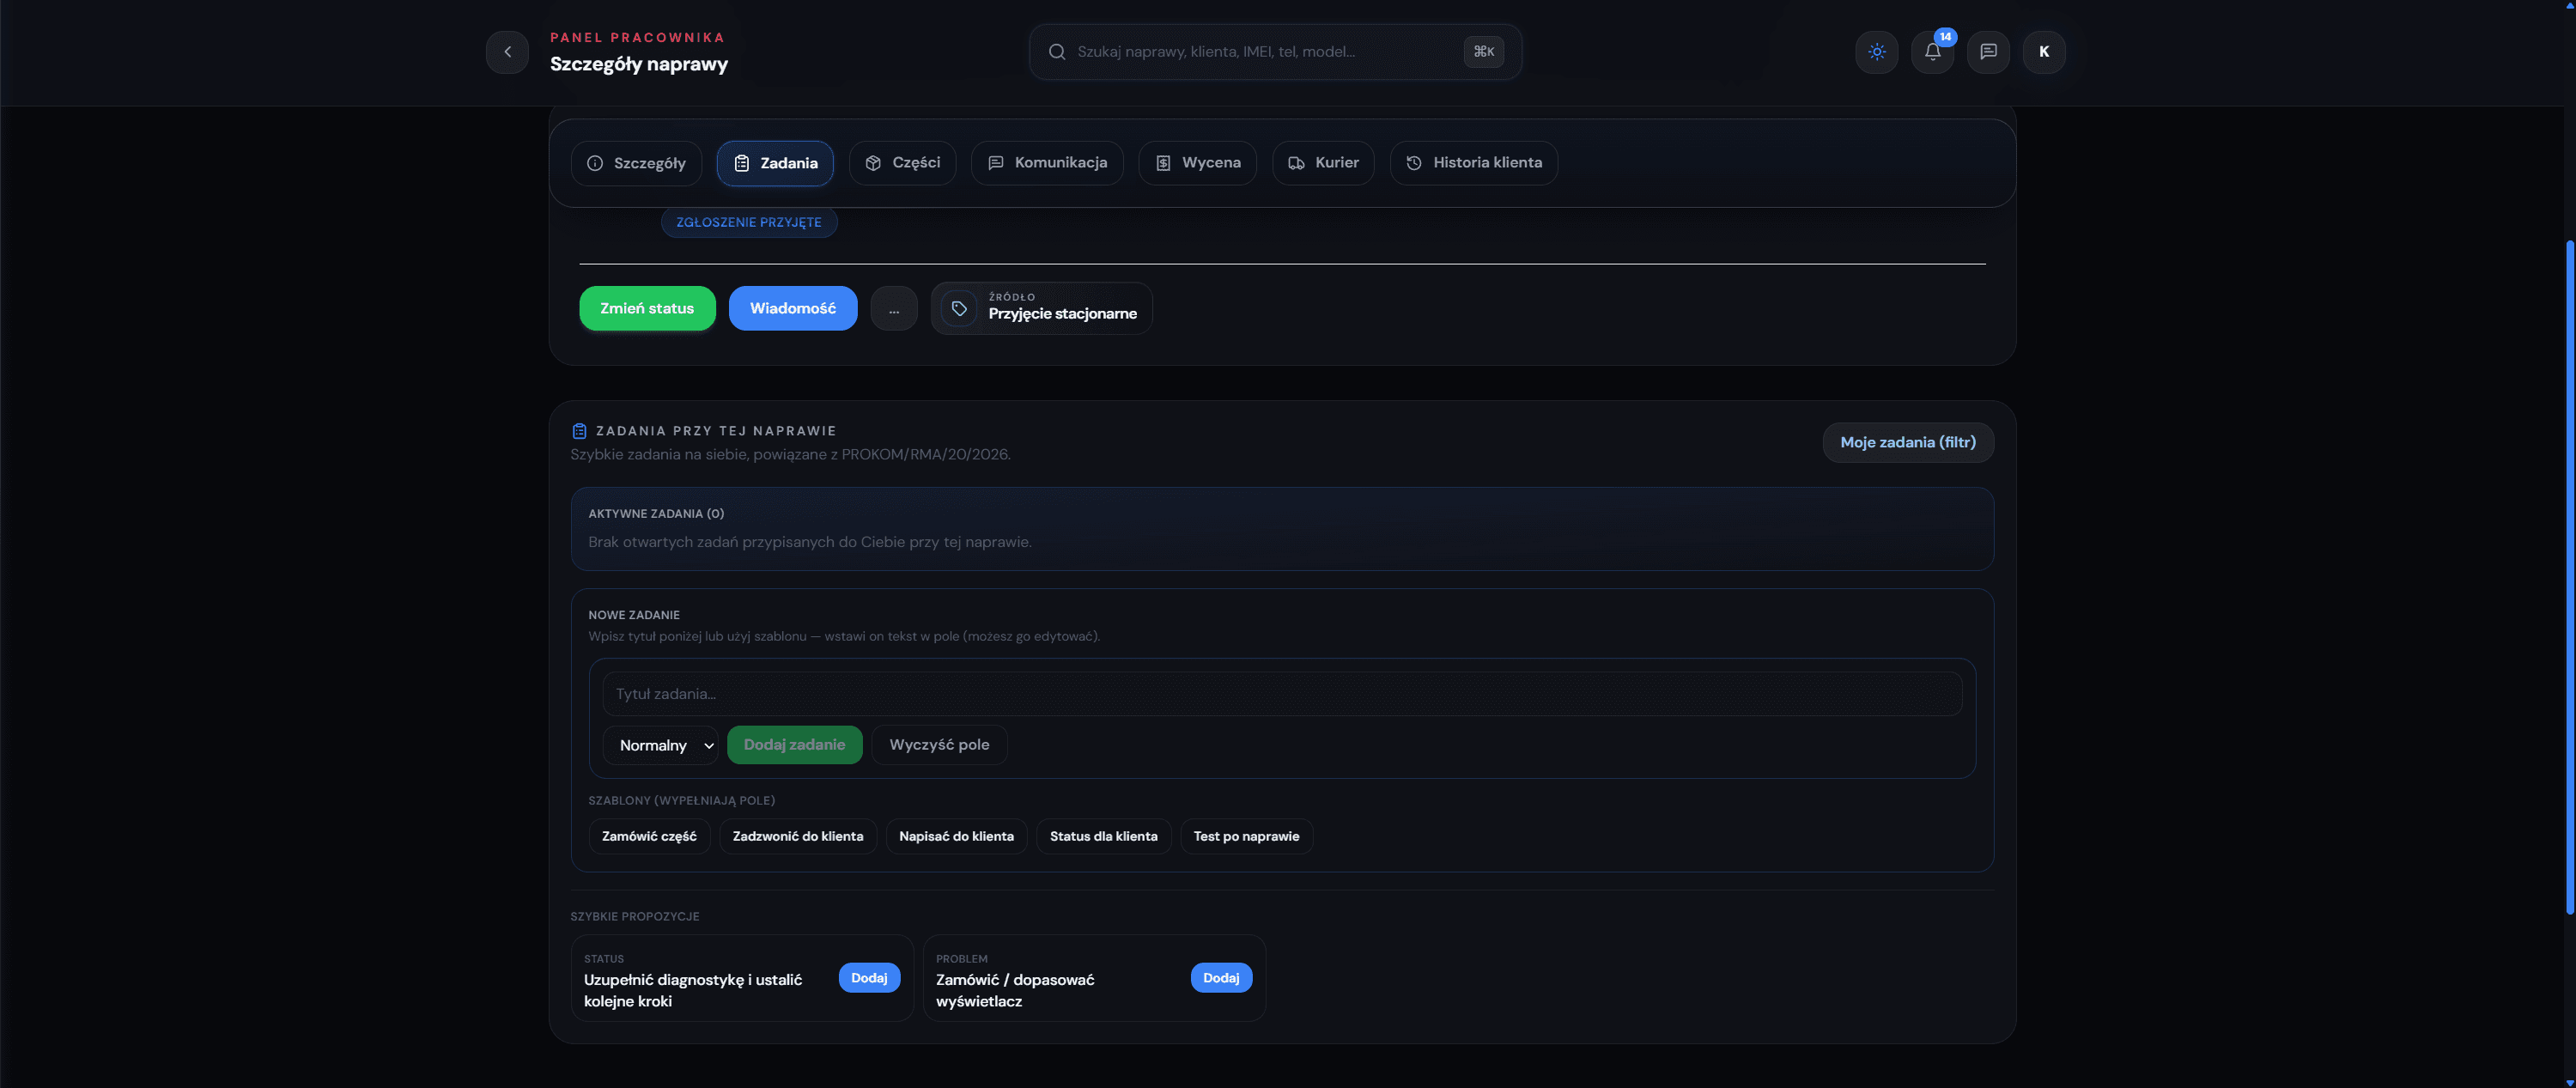Click the Szybkie propozycje label

point(635,917)
